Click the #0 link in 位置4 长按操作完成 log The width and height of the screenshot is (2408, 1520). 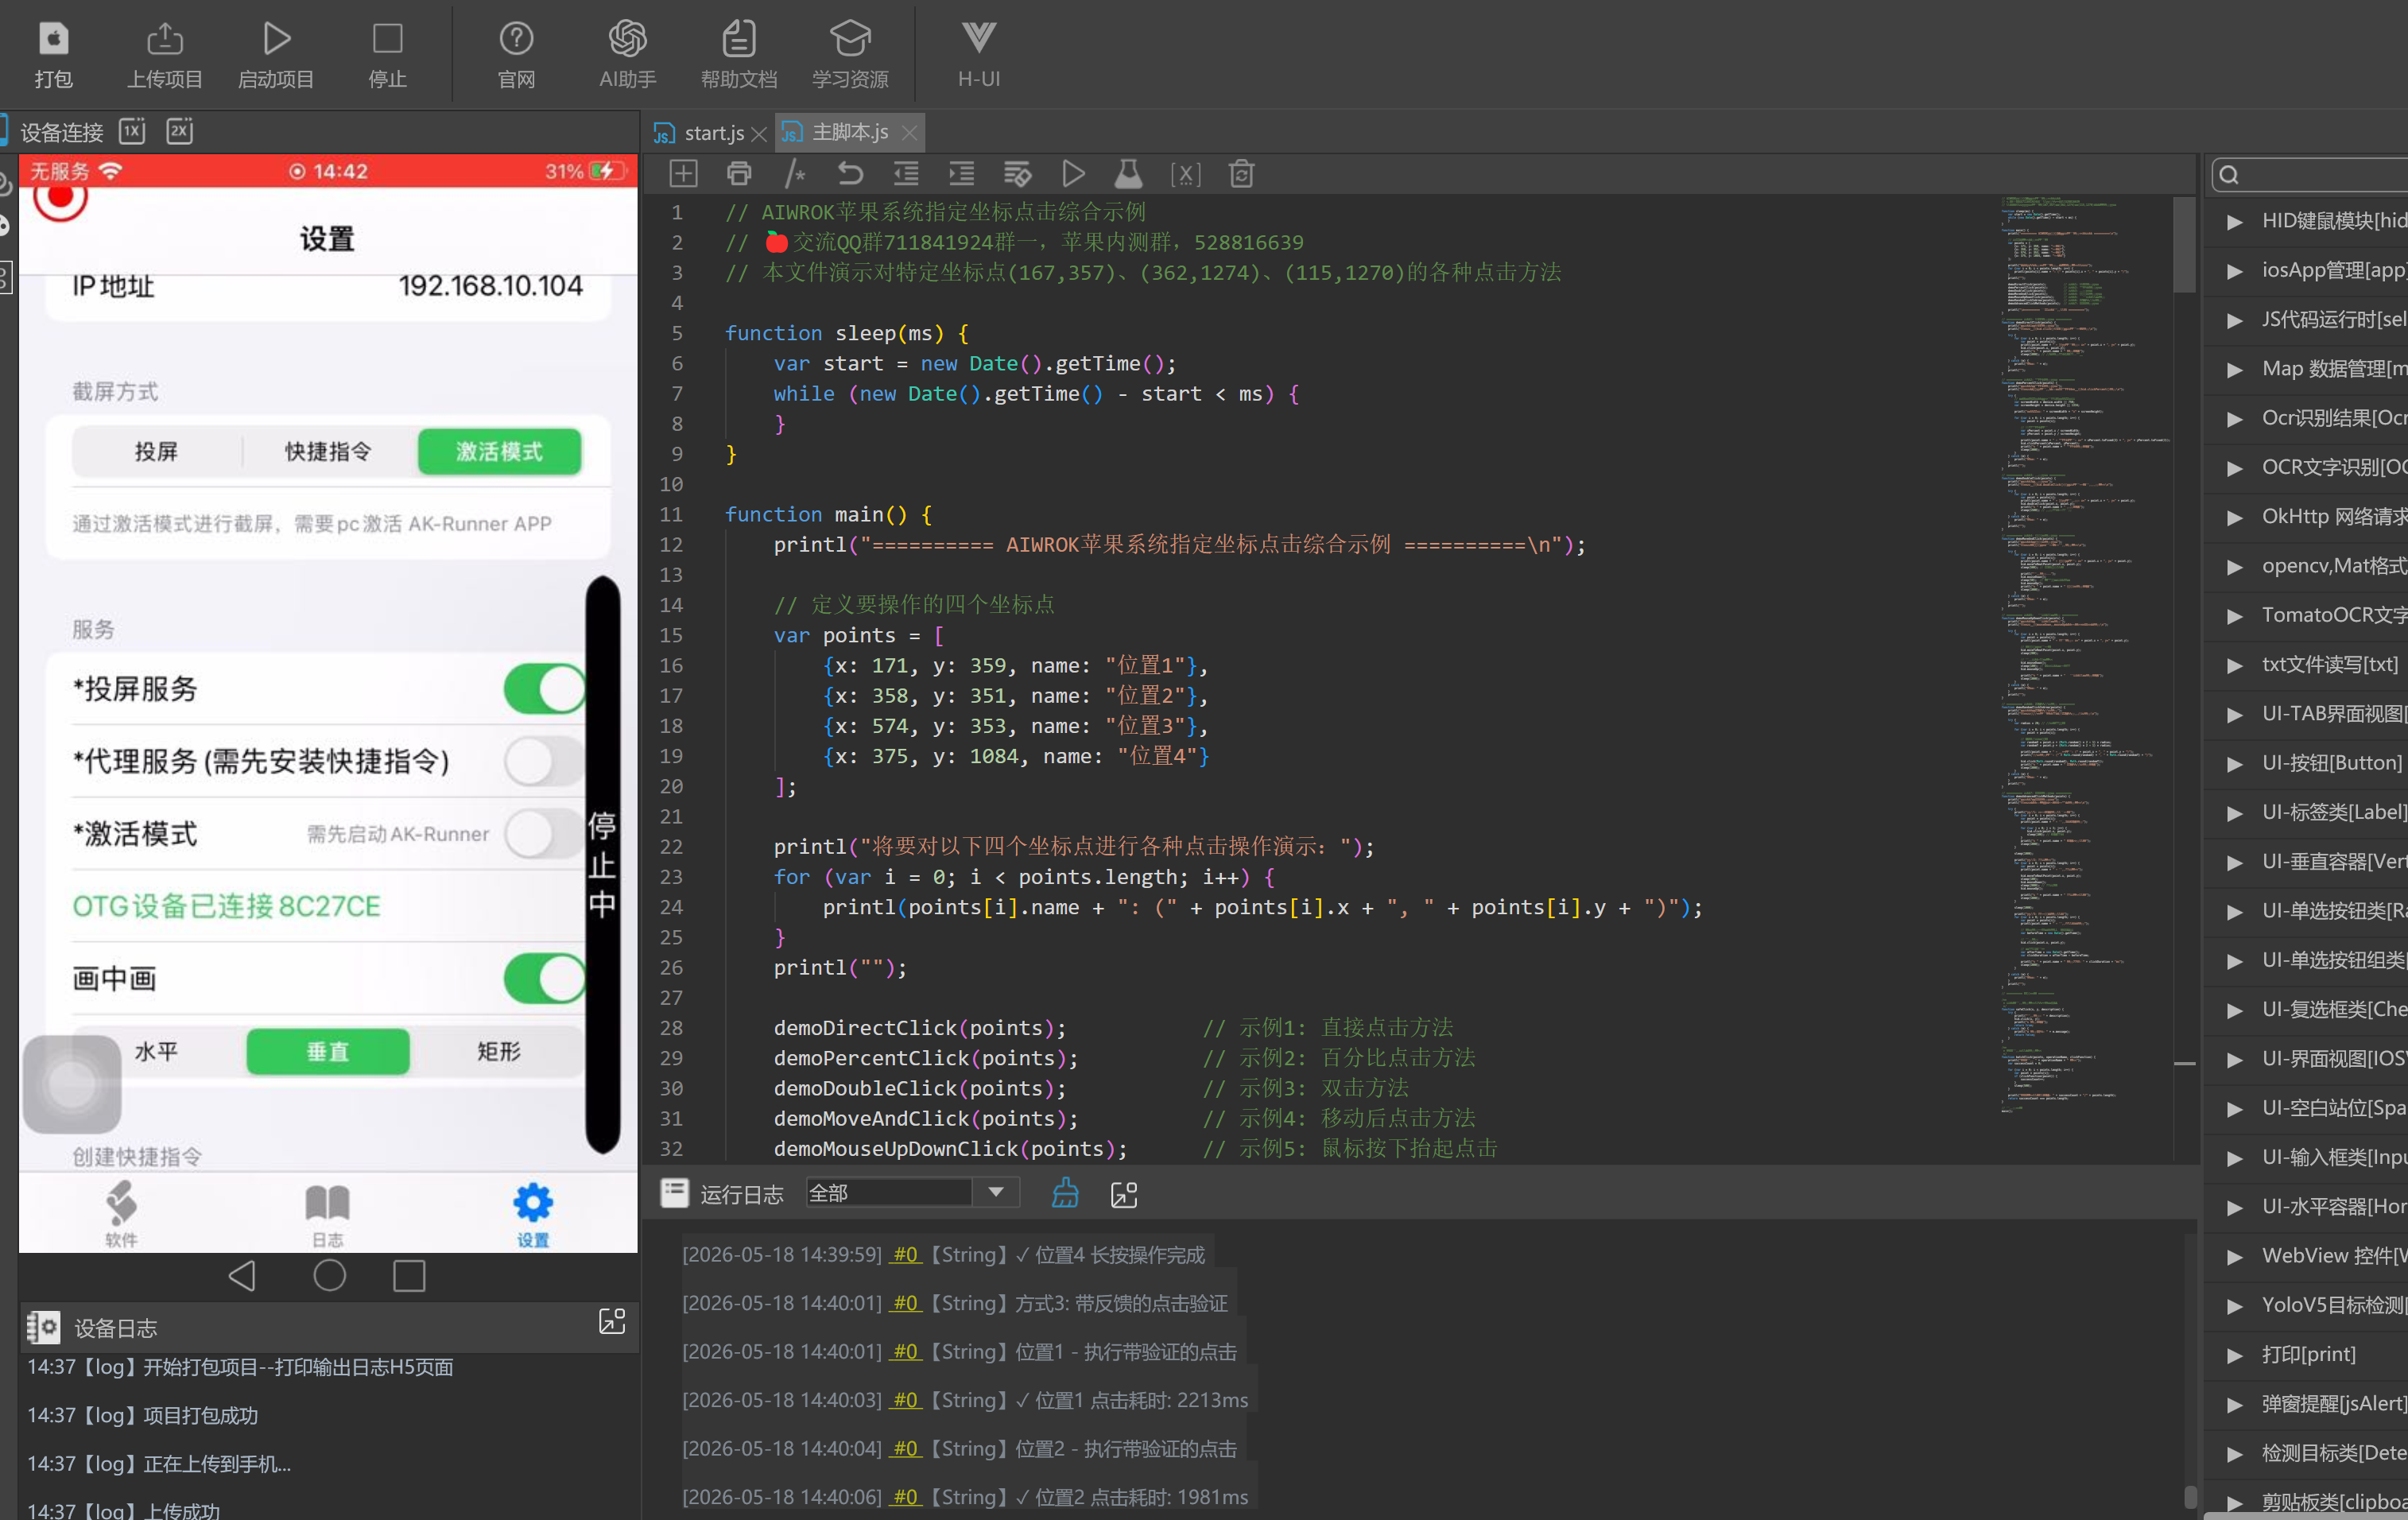pyautogui.click(x=905, y=1254)
